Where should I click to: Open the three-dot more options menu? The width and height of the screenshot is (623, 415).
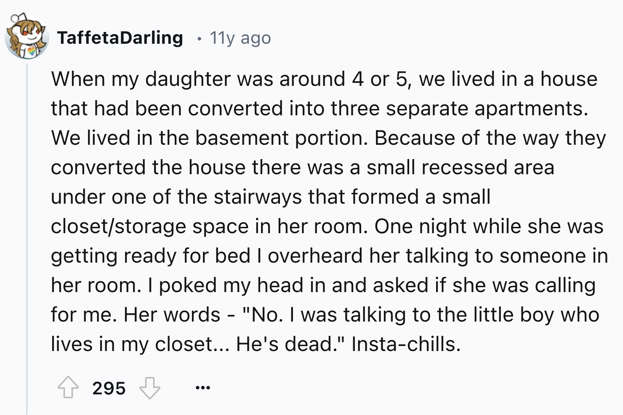[x=203, y=387]
